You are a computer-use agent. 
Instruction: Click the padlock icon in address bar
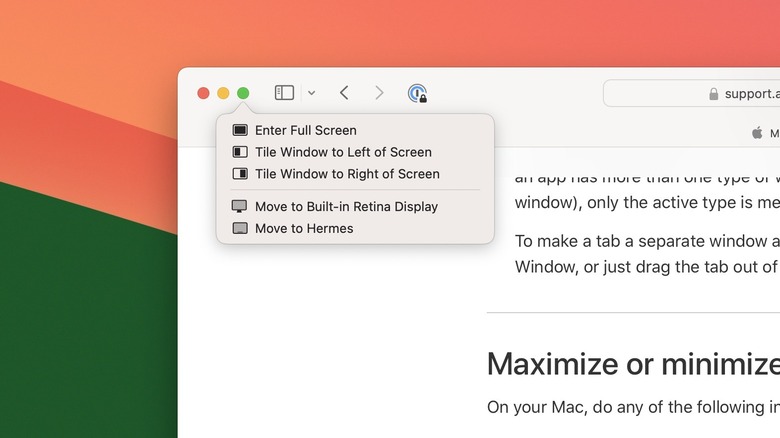tap(713, 94)
